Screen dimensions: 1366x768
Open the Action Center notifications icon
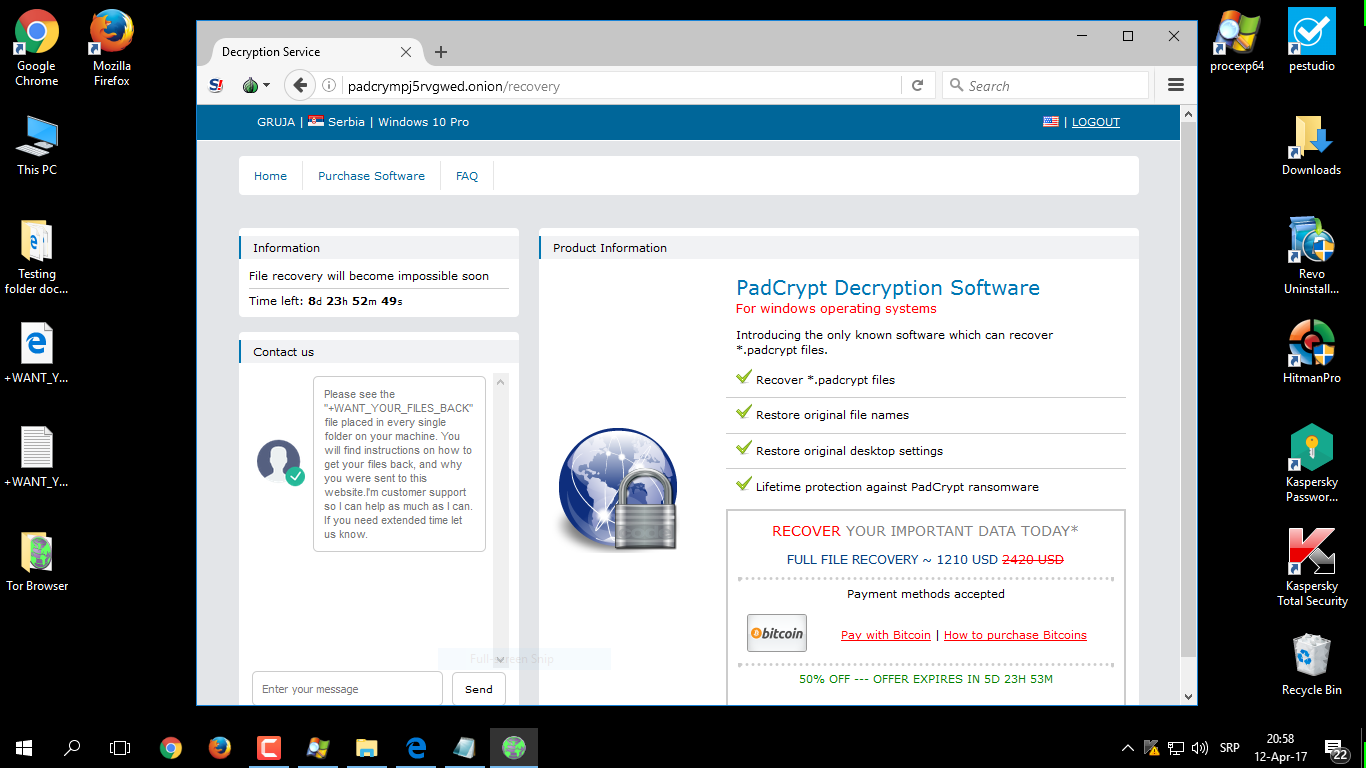coord(1336,749)
